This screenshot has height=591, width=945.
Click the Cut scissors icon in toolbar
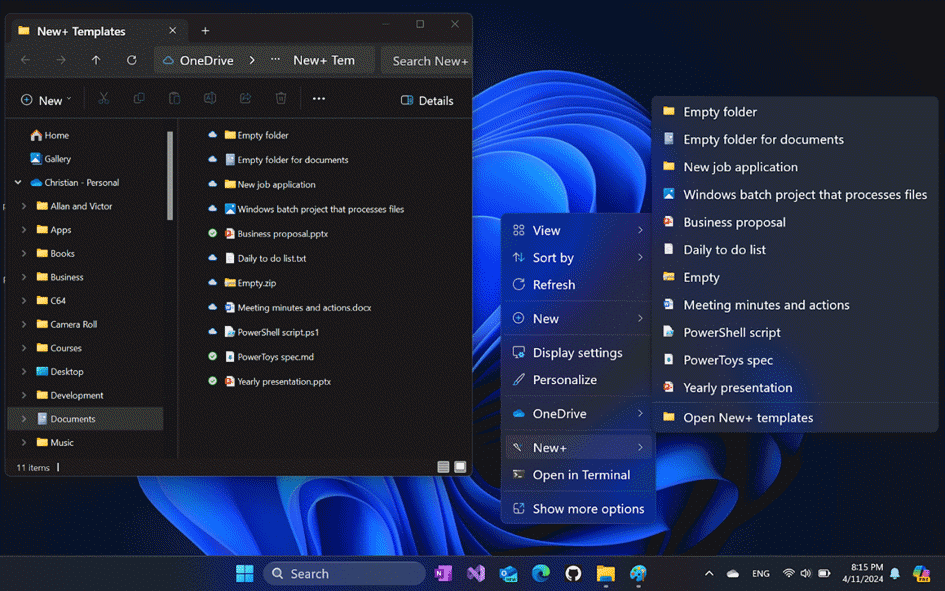point(103,99)
